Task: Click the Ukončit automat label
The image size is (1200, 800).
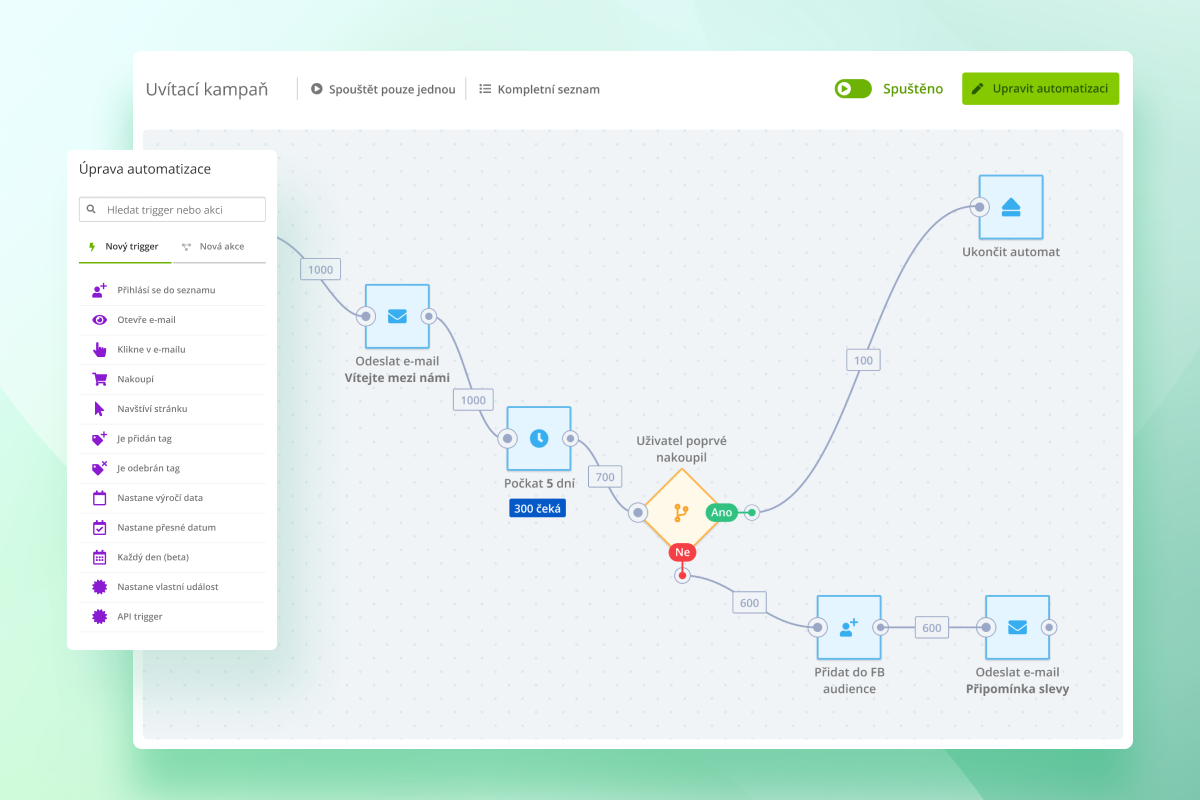Action: [x=1011, y=252]
